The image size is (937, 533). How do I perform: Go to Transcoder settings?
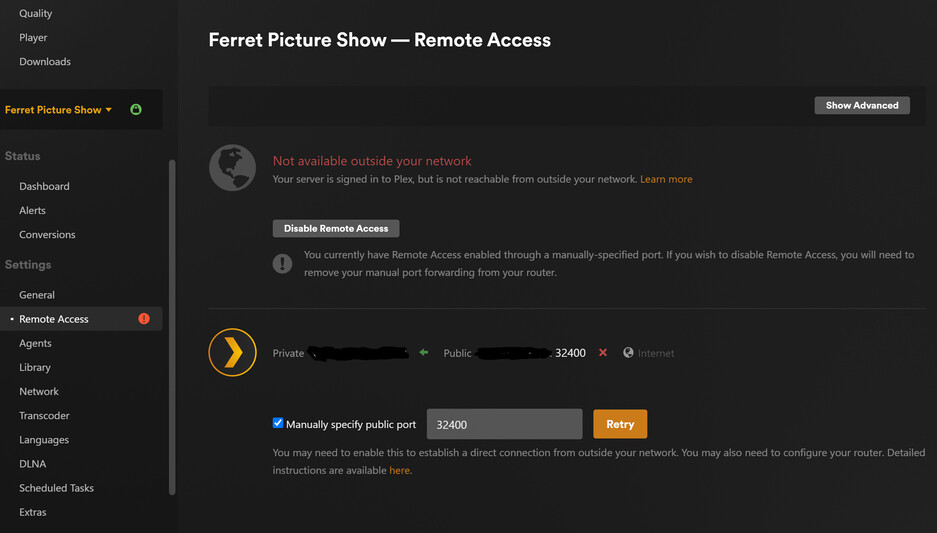pos(44,415)
